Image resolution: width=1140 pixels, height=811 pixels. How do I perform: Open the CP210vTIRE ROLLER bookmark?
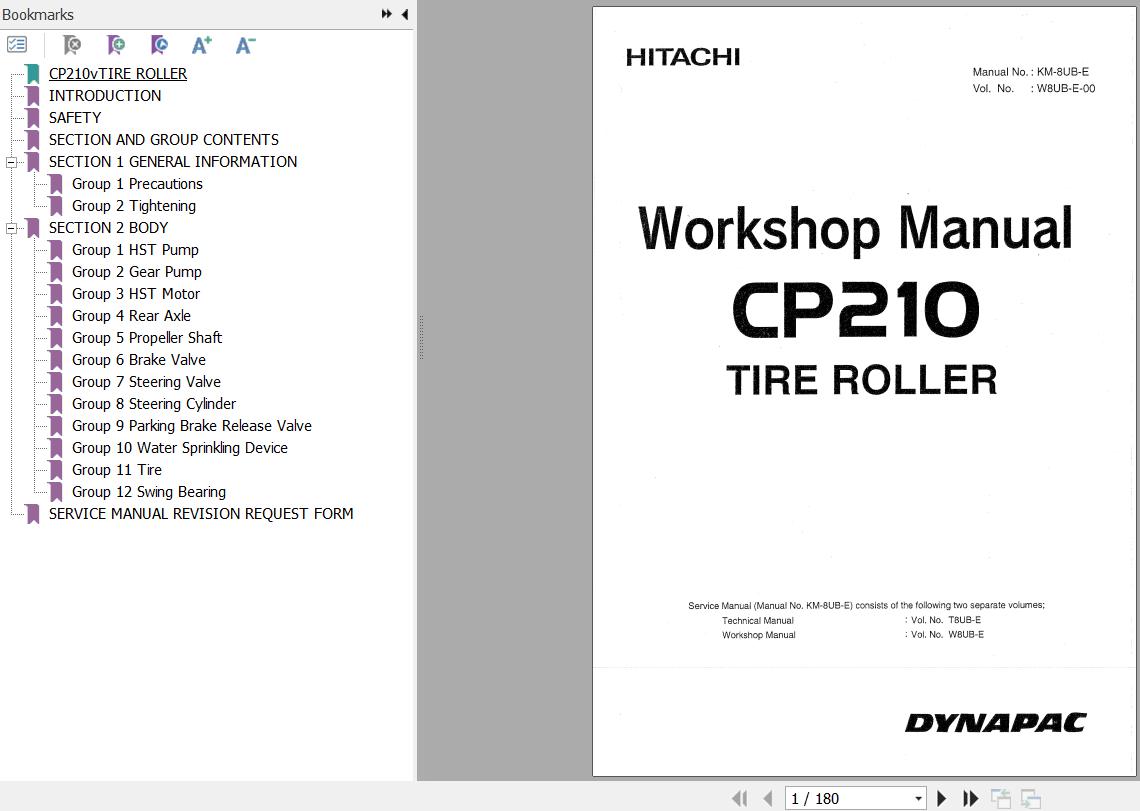click(x=118, y=73)
